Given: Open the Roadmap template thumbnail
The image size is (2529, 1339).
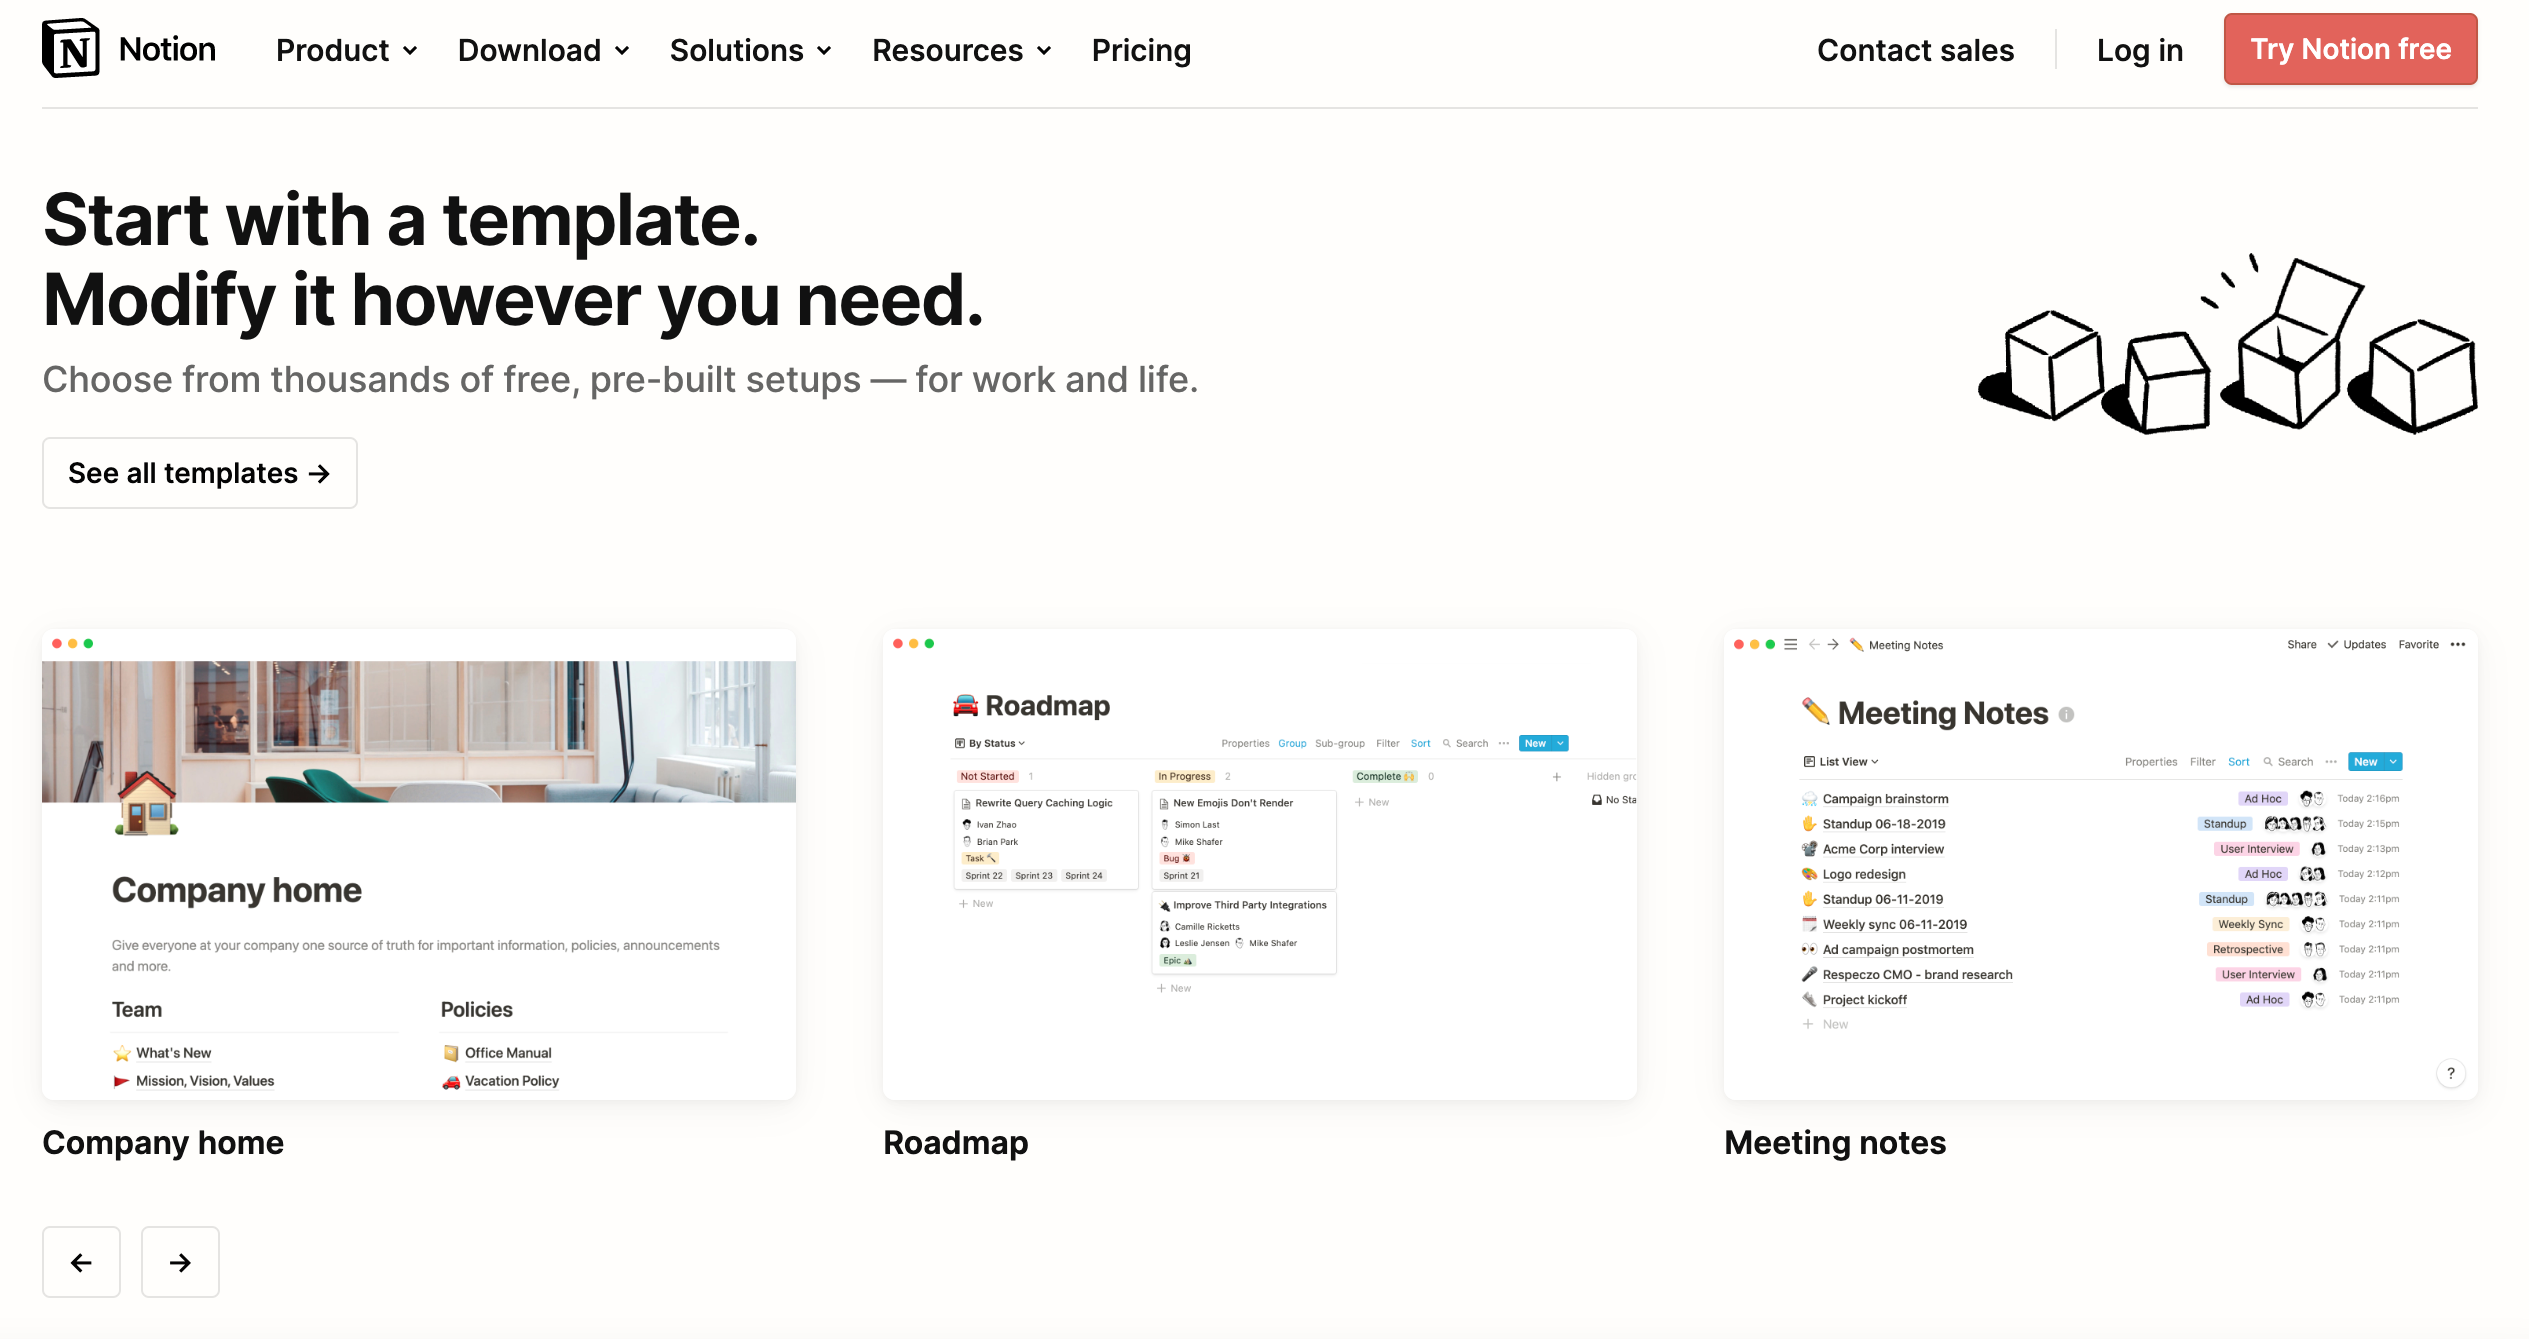Looking at the screenshot, I should [x=1259, y=864].
